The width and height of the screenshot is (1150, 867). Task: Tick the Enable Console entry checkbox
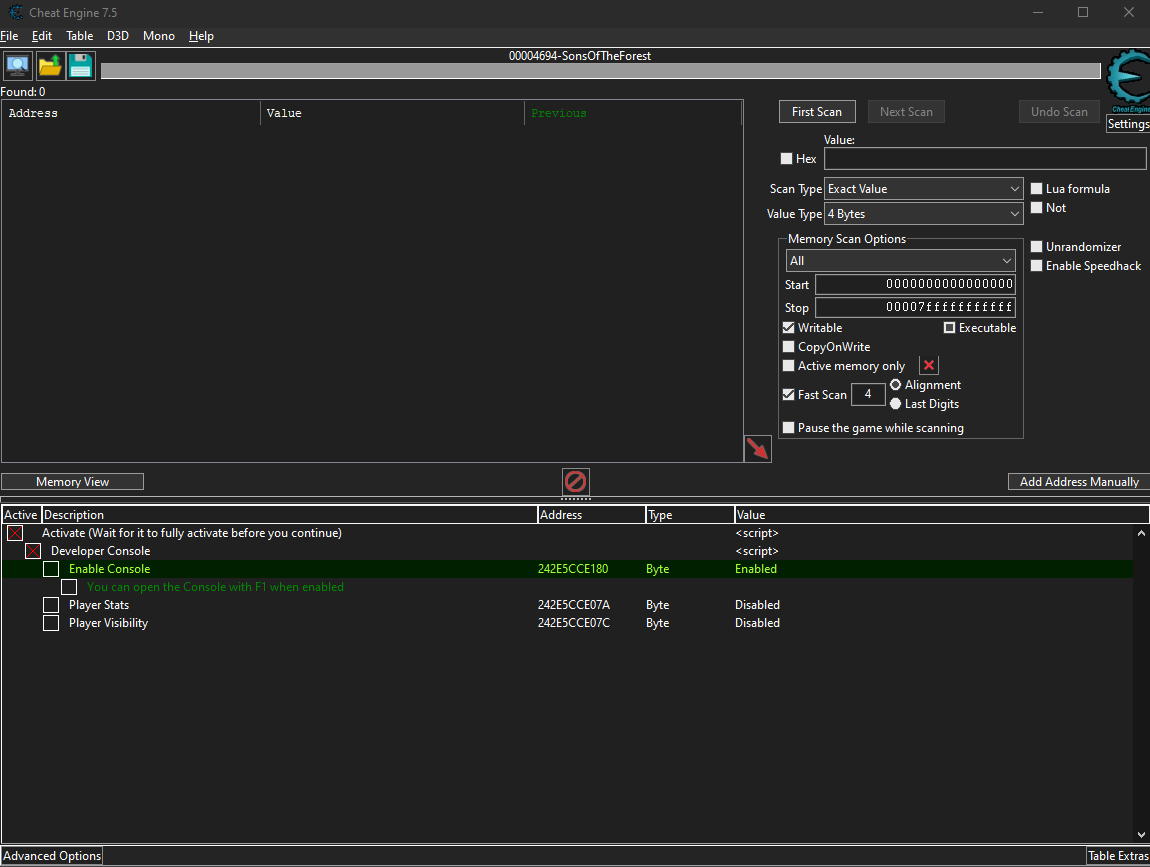(51, 569)
